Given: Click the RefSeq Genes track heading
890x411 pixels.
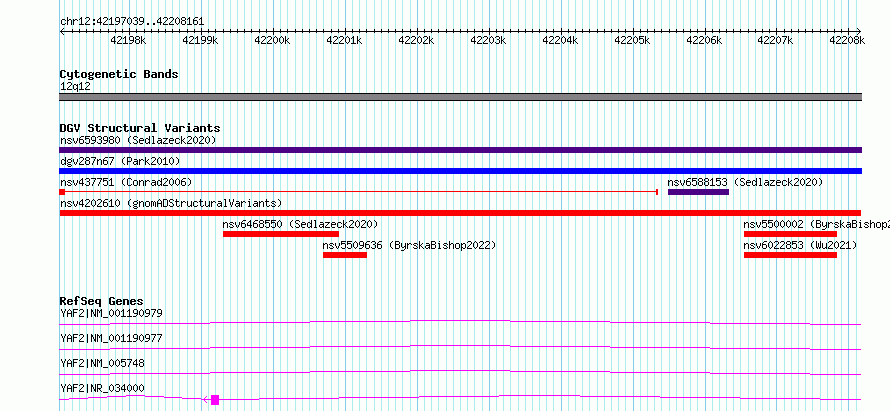Looking at the screenshot, I should coord(102,301).
